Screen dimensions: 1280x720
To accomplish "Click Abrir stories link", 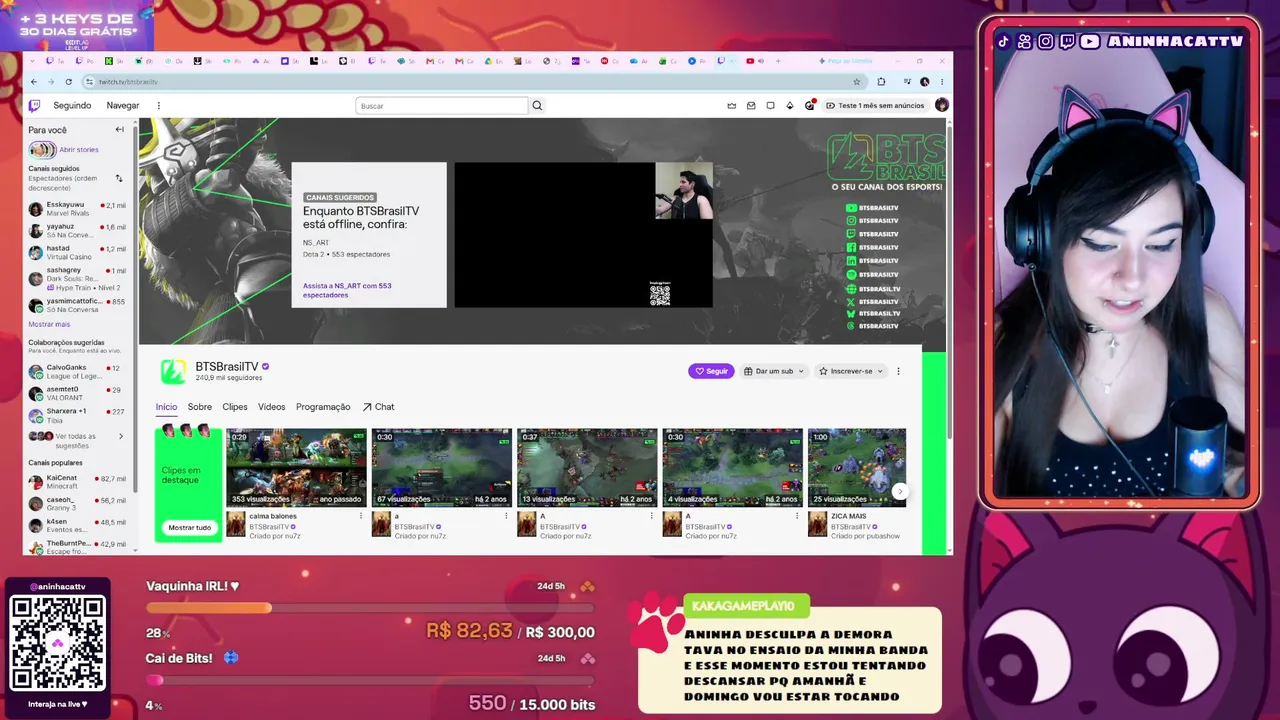I will click(79, 150).
